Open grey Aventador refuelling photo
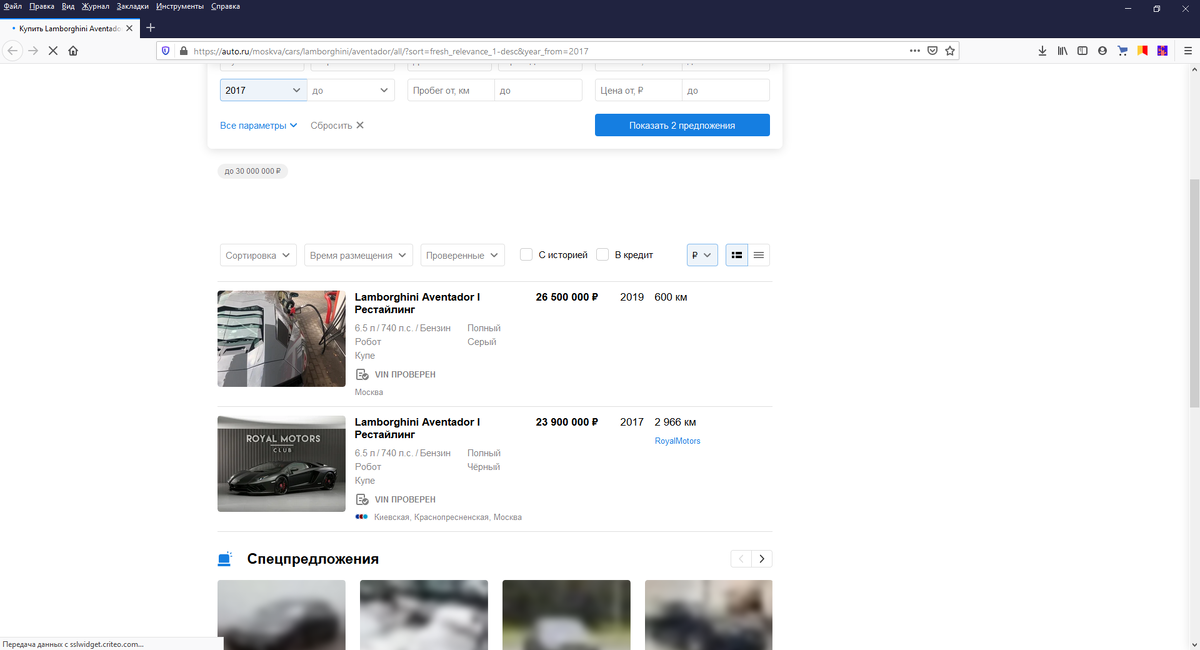Viewport: 1200px width, 650px height. (281, 338)
